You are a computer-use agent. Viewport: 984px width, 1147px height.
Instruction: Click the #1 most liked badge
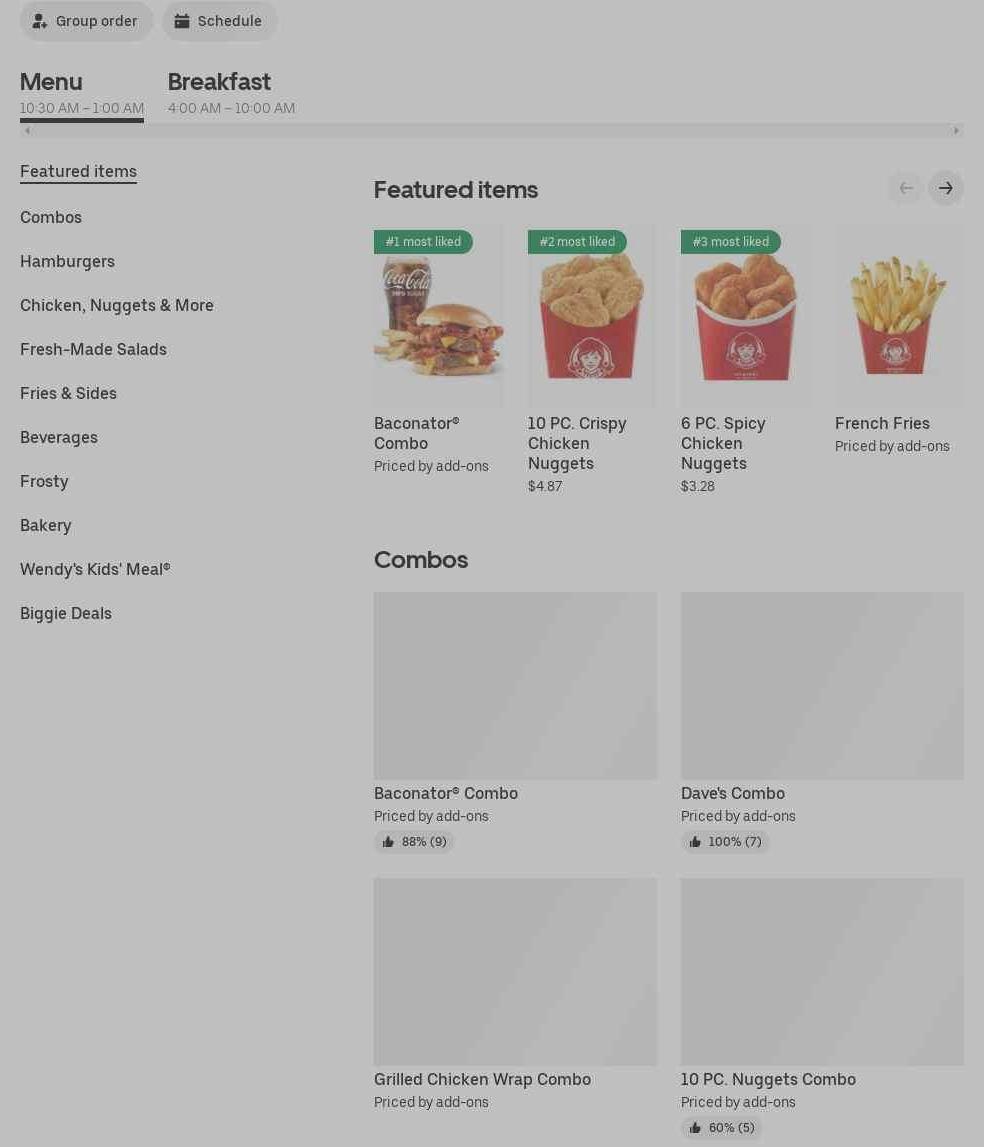click(423, 241)
